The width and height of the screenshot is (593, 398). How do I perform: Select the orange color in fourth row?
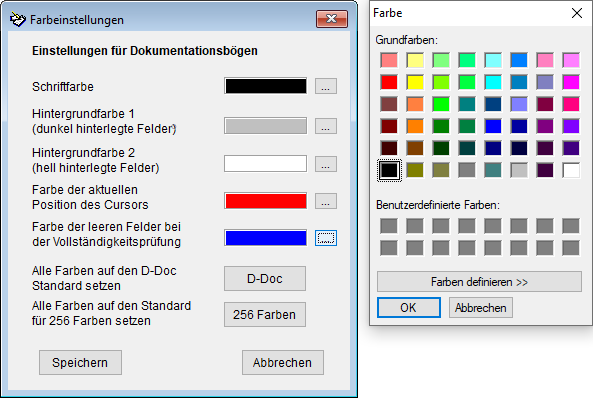point(415,126)
